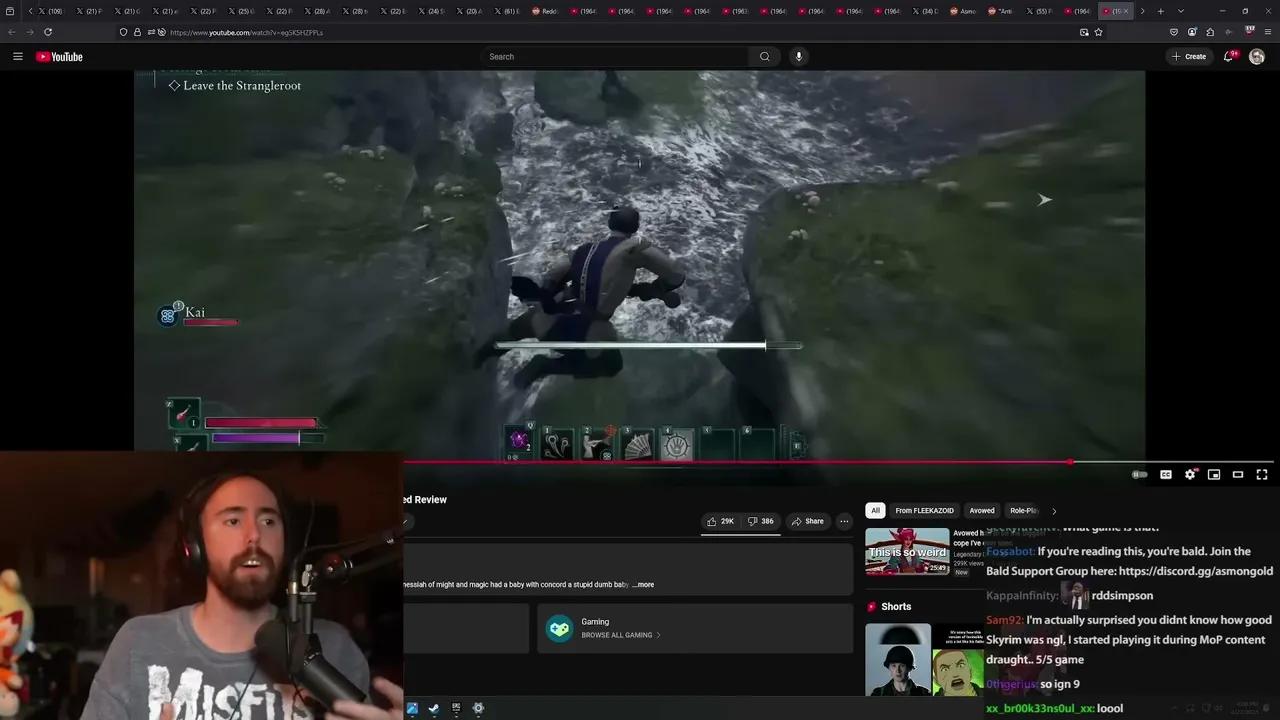This screenshot has height=720, width=1280.
Task: Select the All filter chip
Action: tap(875, 511)
